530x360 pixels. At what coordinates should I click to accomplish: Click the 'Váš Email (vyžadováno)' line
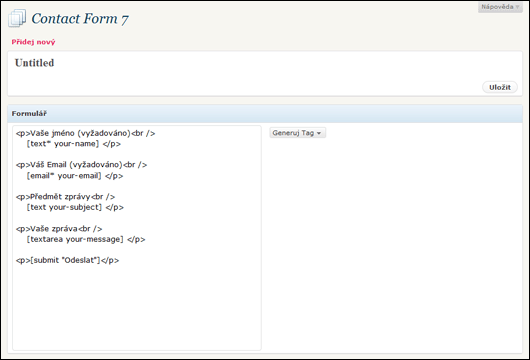click(81, 165)
